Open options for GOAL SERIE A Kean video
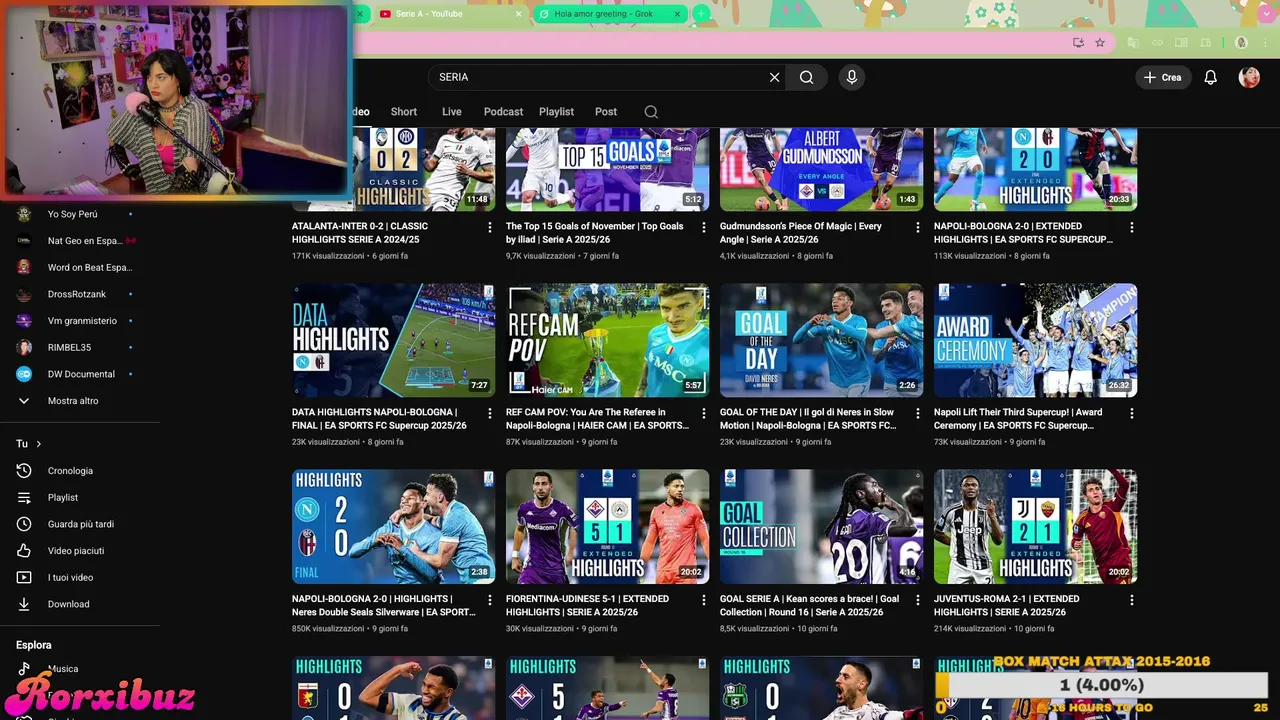The height and width of the screenshot is (720, 1280). coord(918,600)
